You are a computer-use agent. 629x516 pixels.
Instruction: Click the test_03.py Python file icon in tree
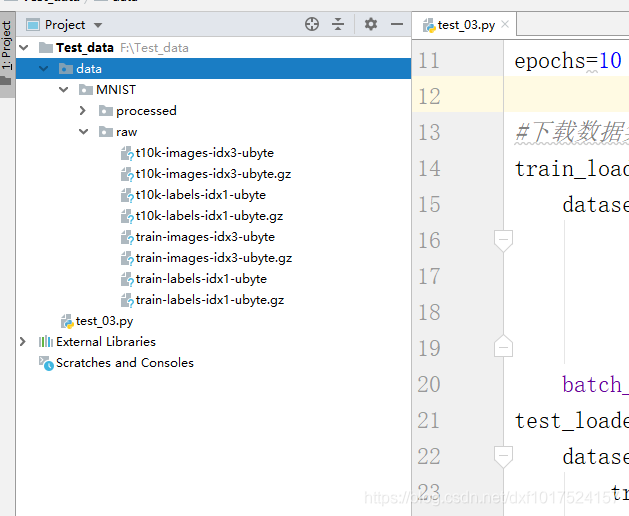pos(67,321)
